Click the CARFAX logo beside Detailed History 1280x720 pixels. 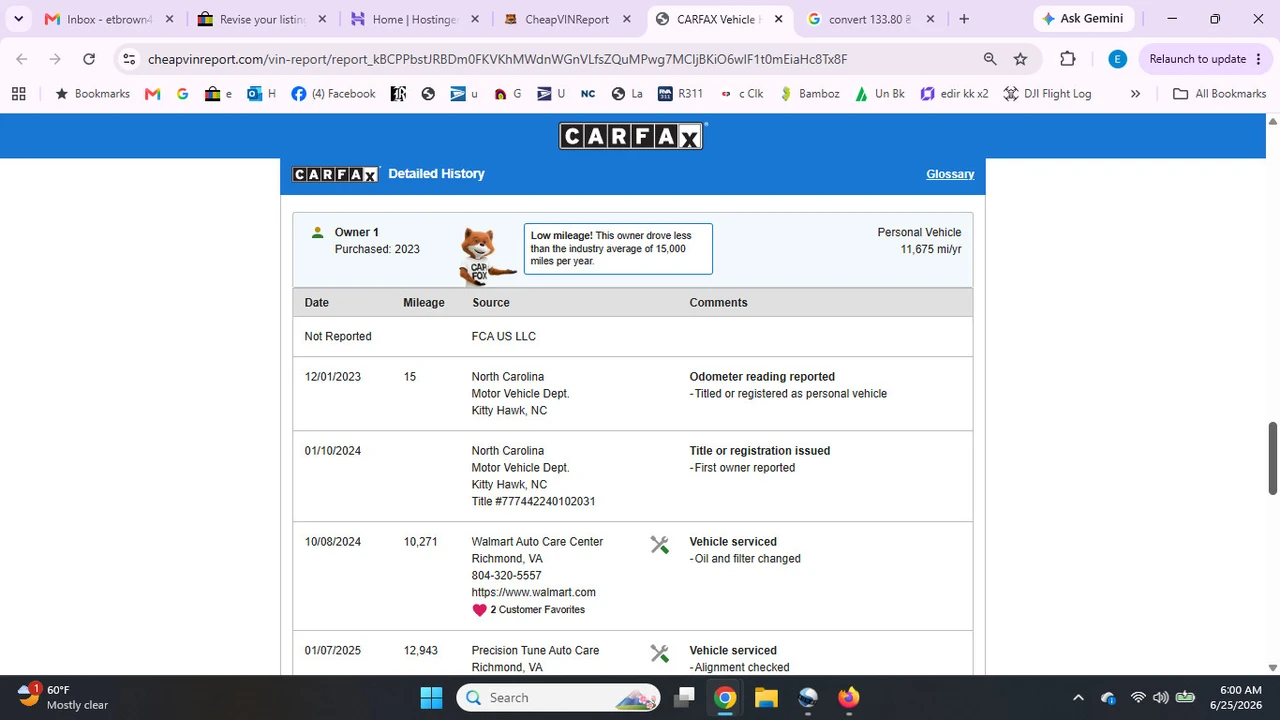pyautogui.click(x=336, y=174)
